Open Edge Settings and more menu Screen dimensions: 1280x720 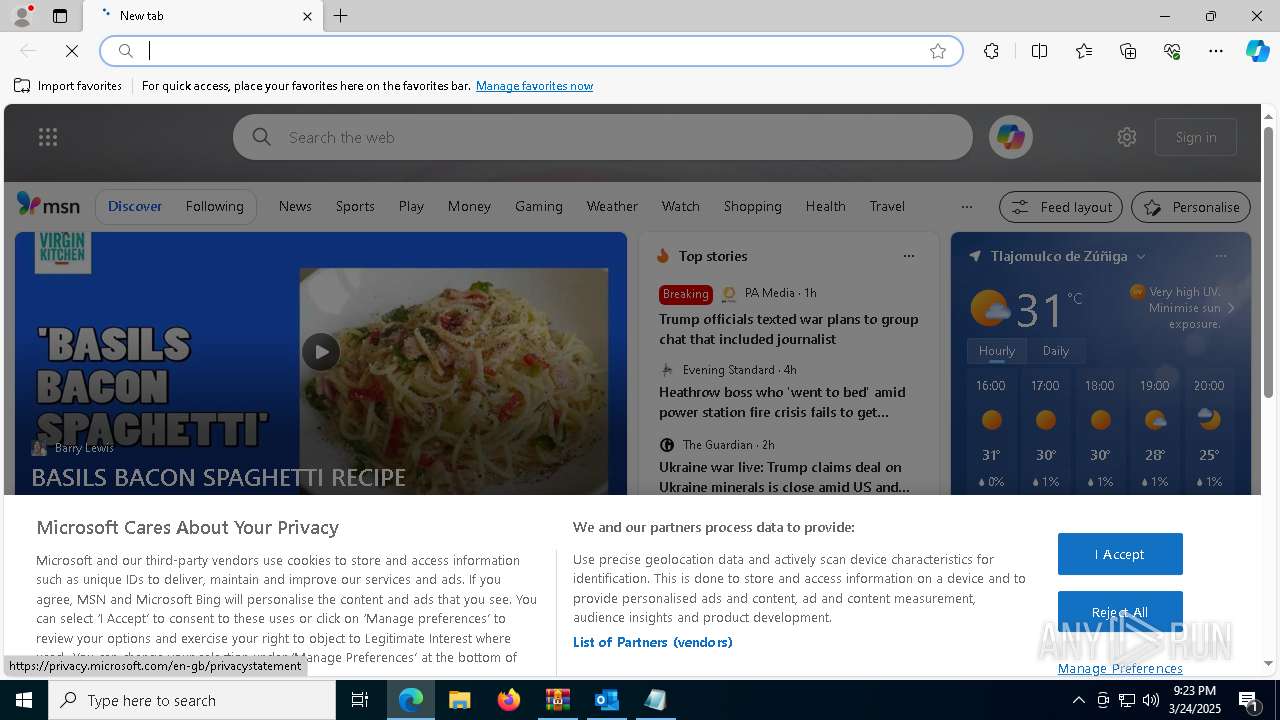coord(1216,51)
